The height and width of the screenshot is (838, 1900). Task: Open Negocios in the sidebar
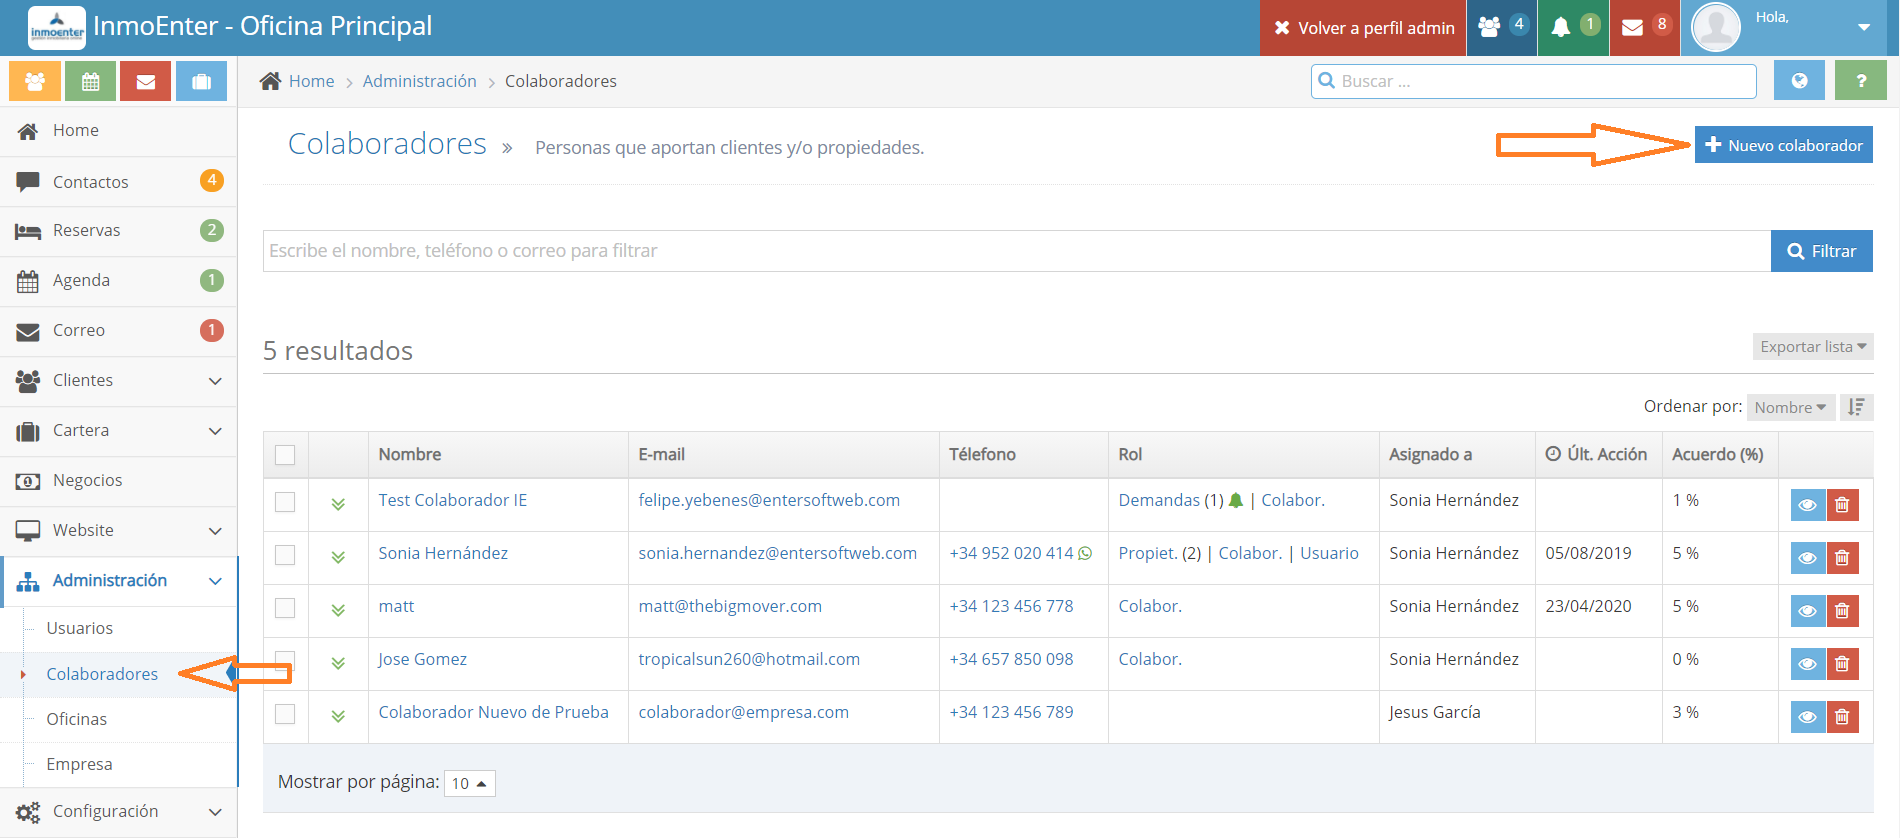point(118,481)
